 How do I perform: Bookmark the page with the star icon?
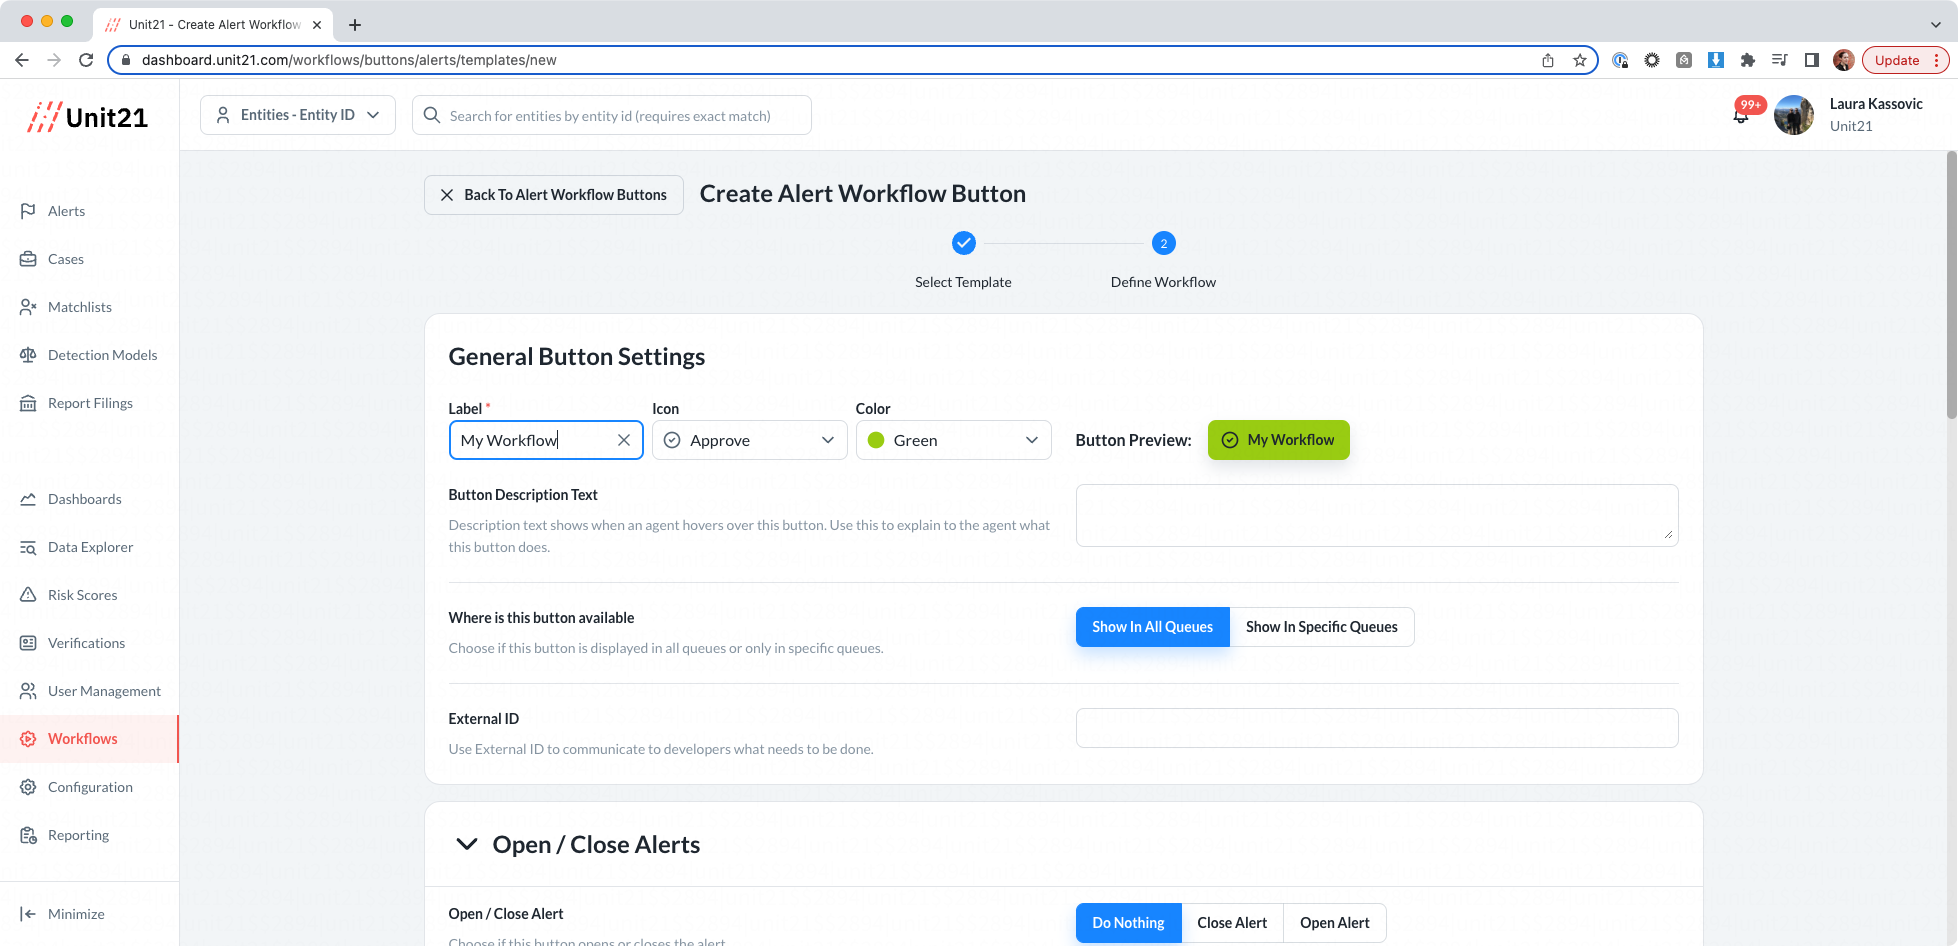1580,60
